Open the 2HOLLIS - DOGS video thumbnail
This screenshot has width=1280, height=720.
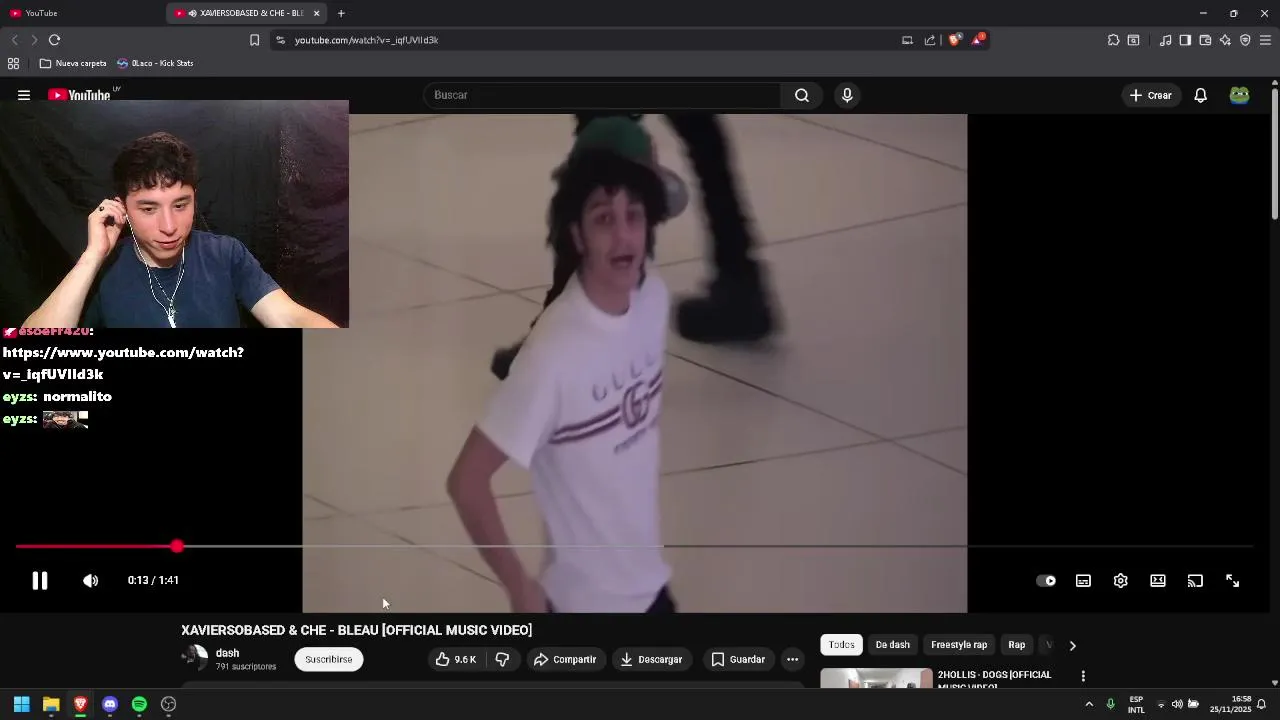click(876, 679)
